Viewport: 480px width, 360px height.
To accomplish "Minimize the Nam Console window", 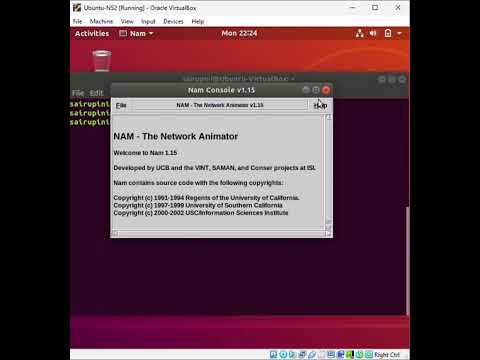I will [306, 90].
